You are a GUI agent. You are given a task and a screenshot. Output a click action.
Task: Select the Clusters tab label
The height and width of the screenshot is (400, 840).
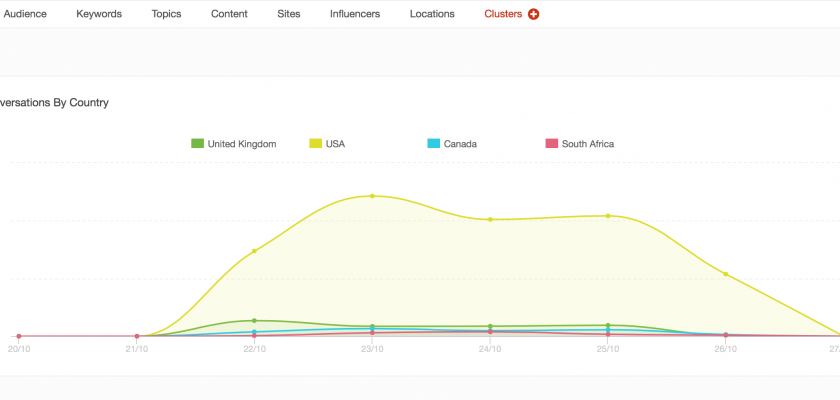click(x=503, y=14)
